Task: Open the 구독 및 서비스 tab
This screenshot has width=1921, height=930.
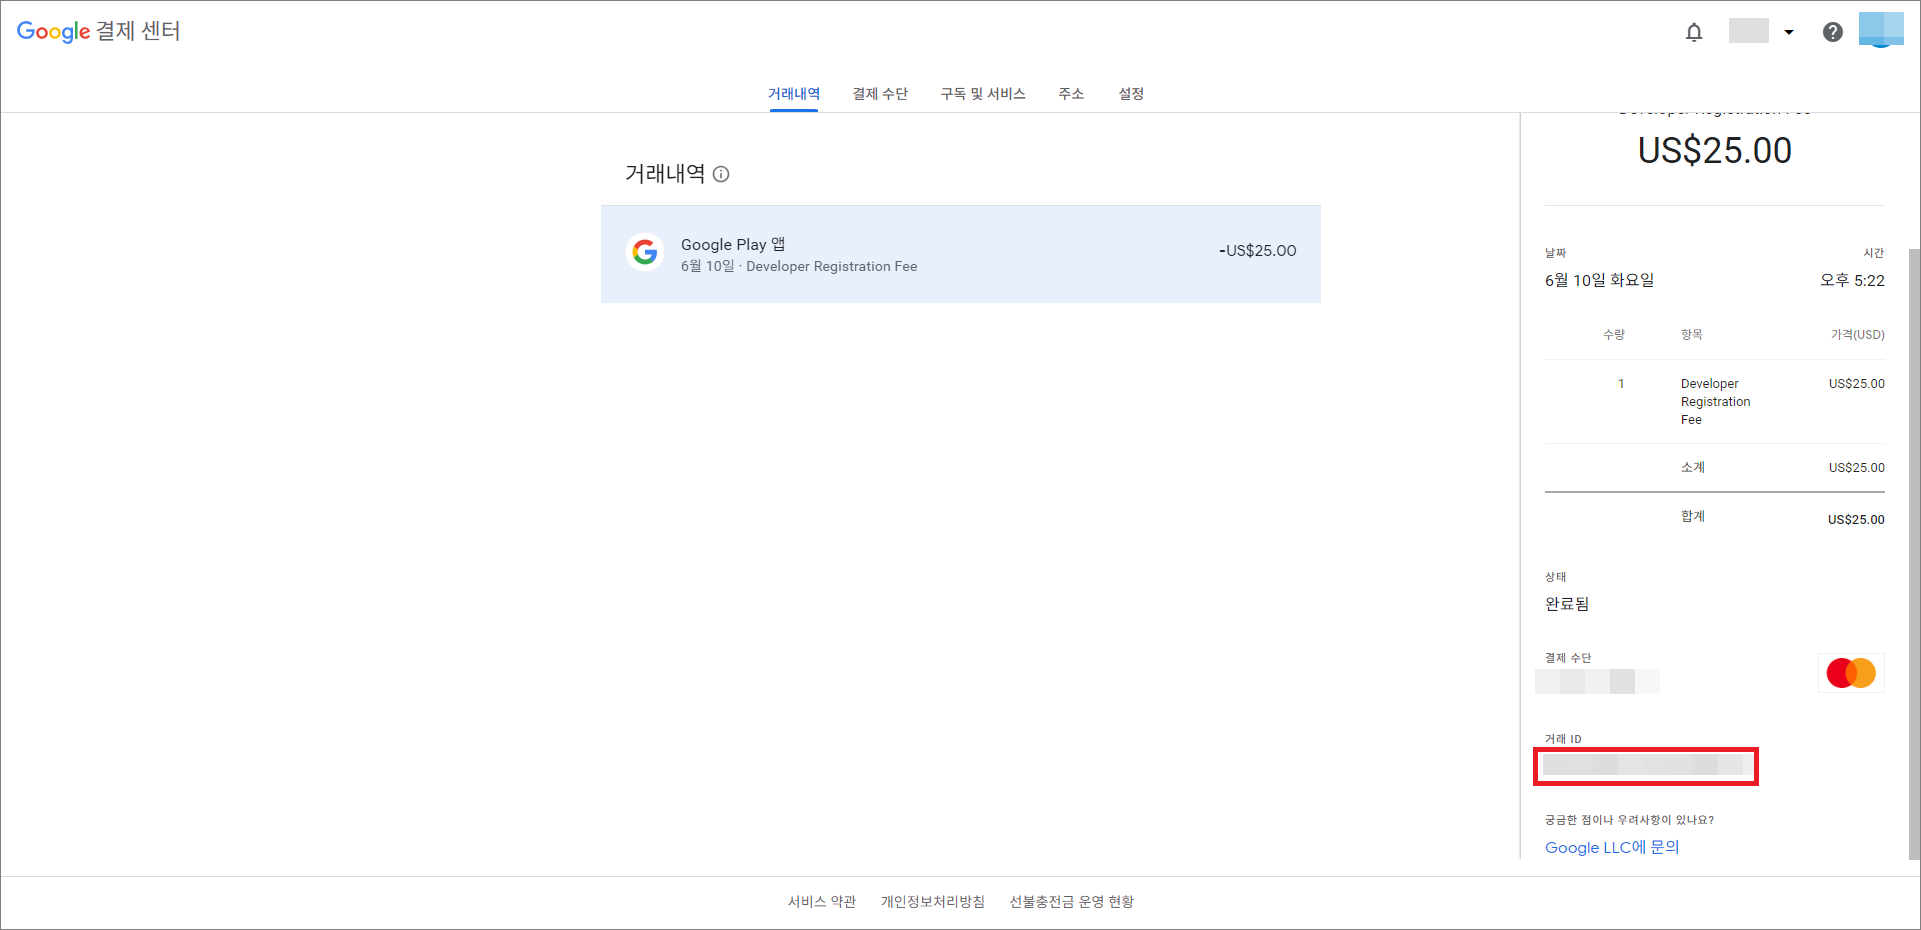Action: tap(983, 94)
